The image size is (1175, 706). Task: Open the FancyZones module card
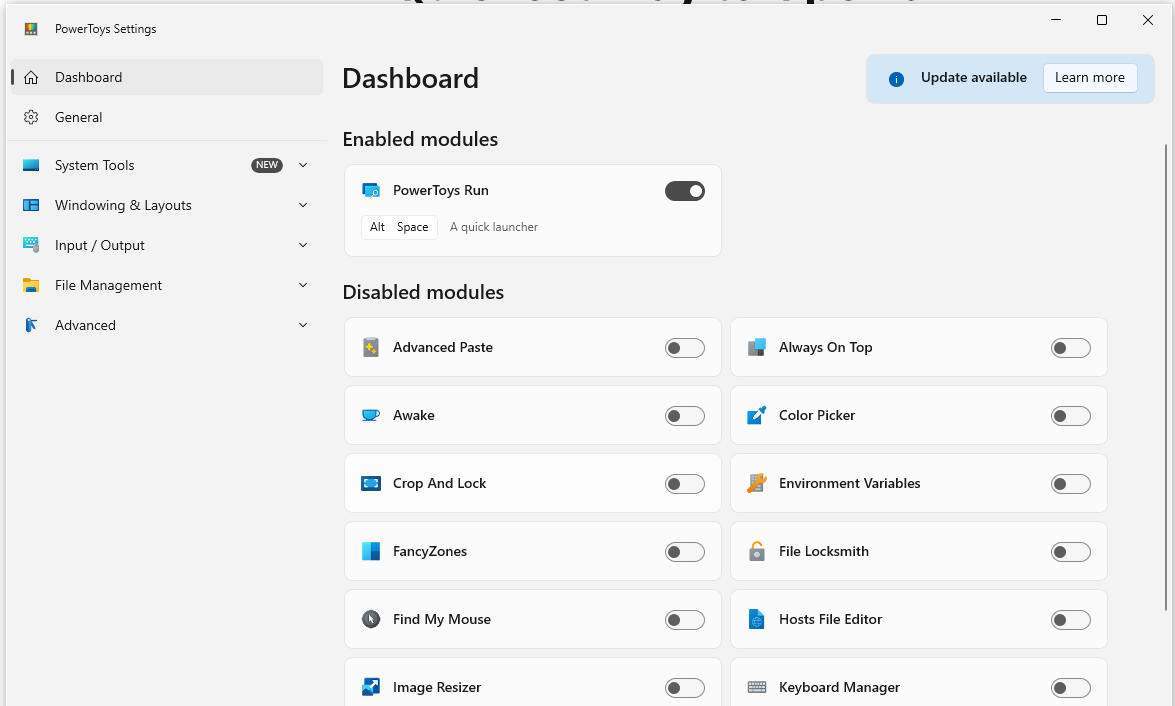point(533,552)
